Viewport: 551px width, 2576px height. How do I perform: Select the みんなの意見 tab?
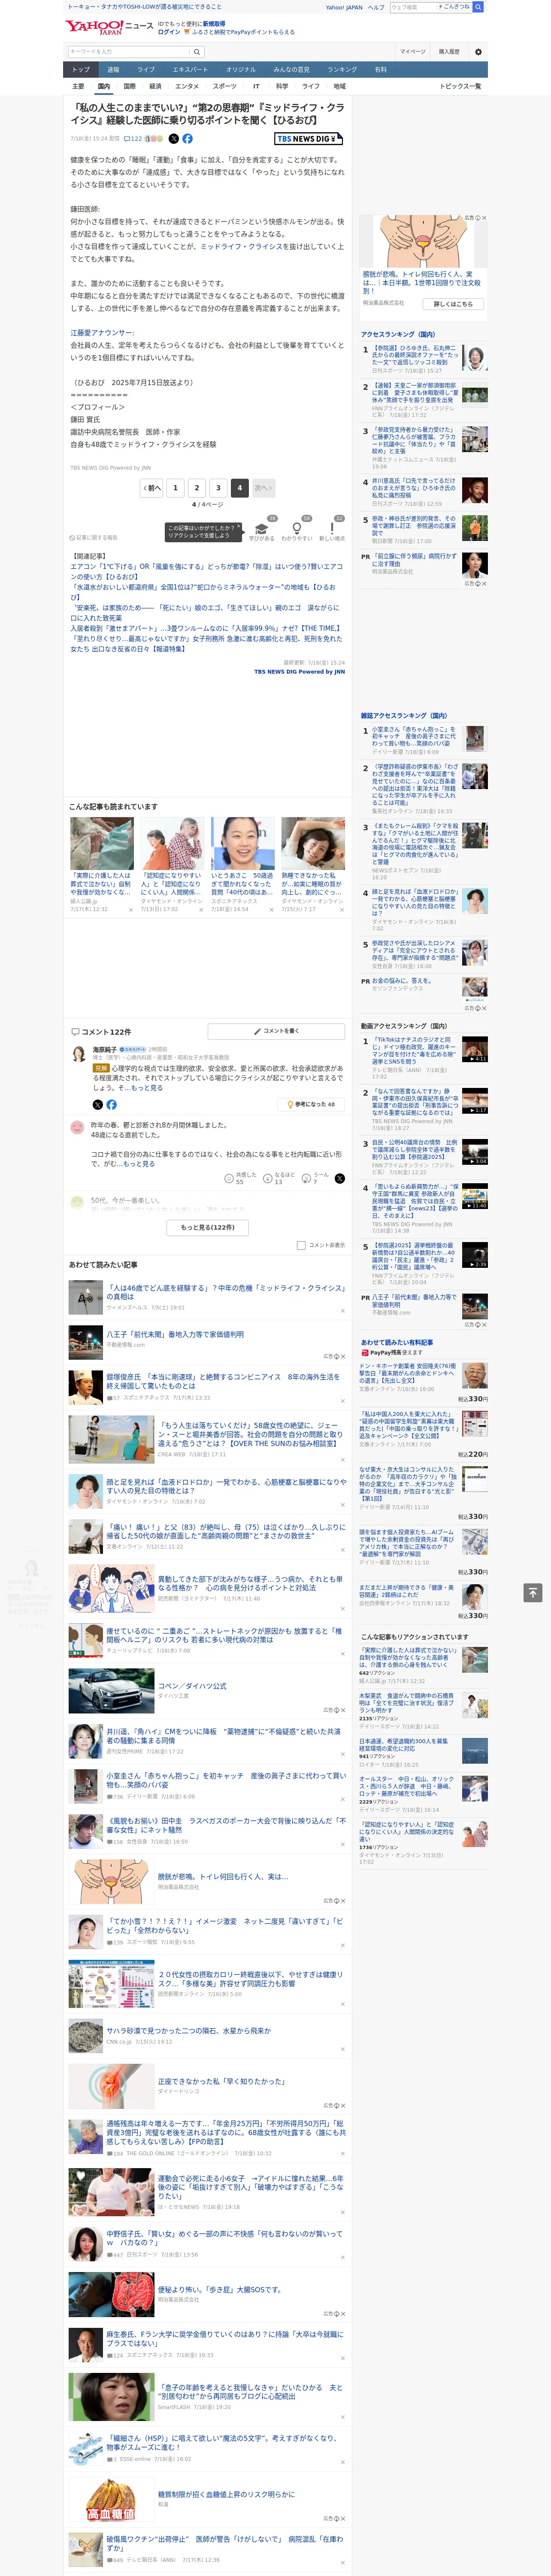[291, 70]
